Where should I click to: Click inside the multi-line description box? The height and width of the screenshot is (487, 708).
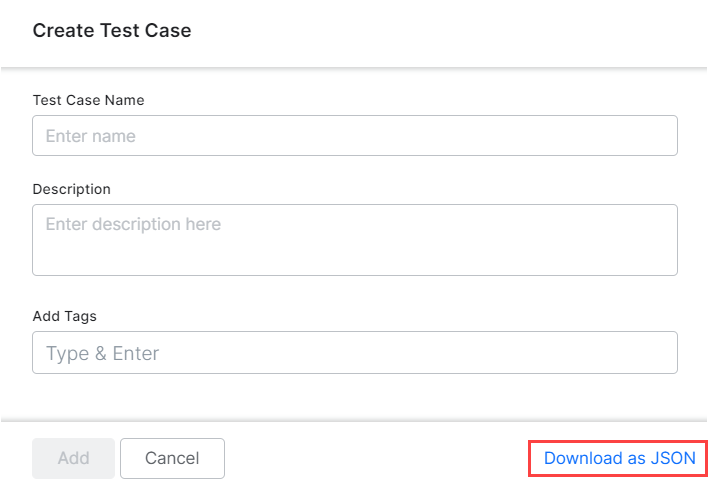click(354, 240)
